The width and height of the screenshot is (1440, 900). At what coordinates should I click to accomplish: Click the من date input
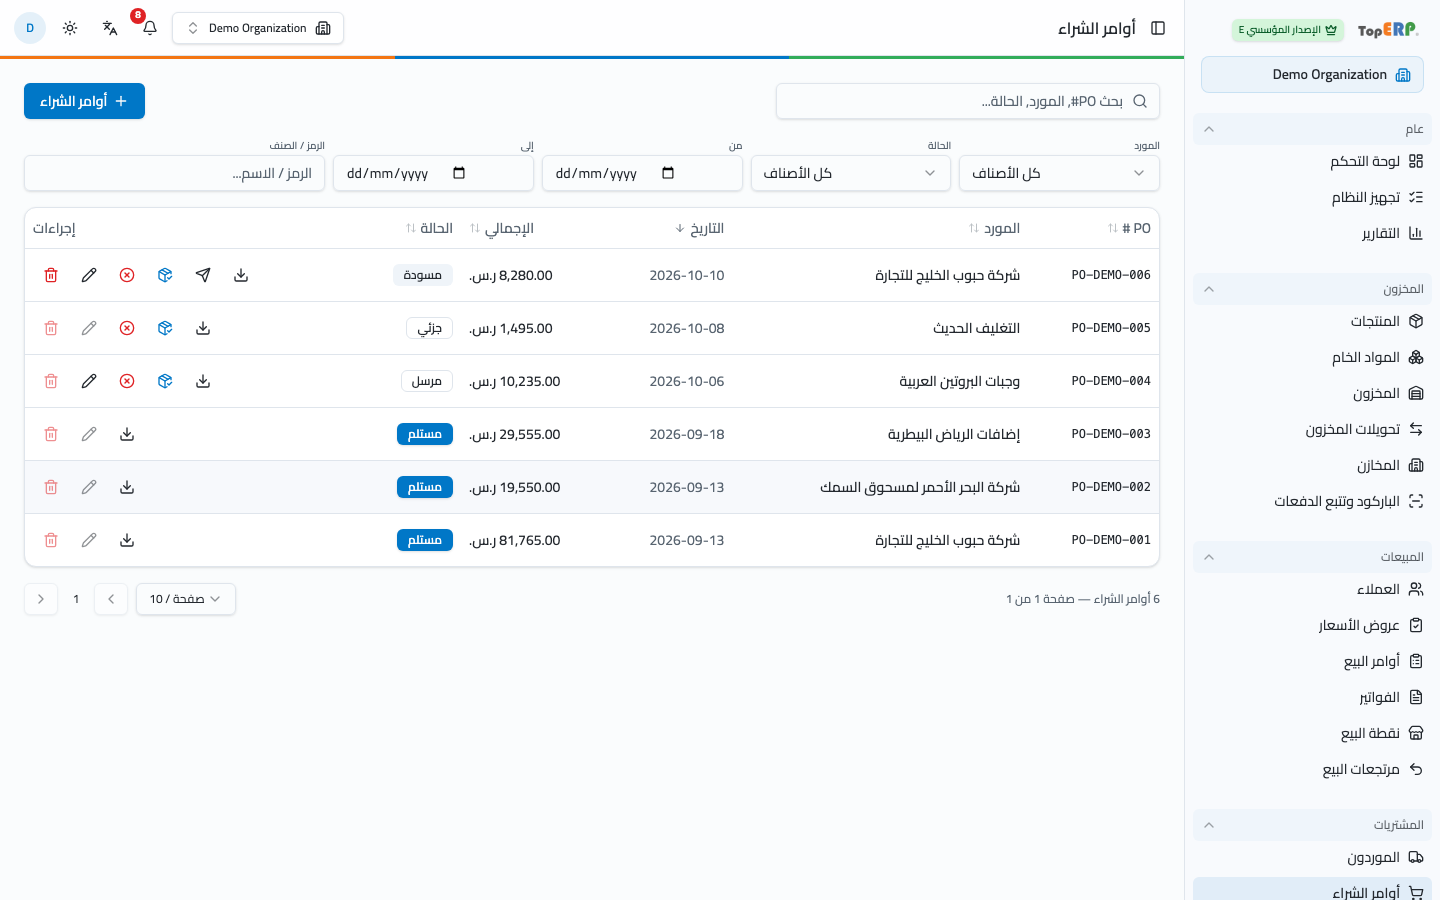pos(642,173)
